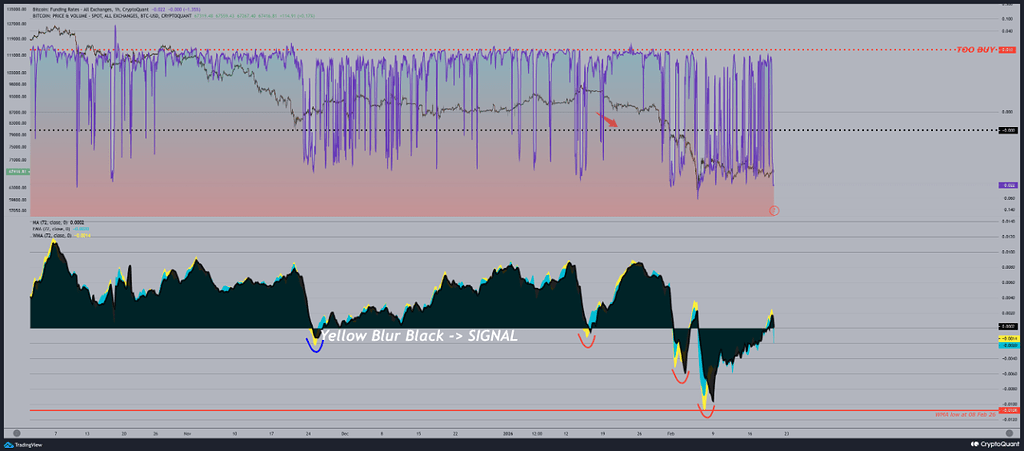Select the red arc left of 2026 dip
Screen dimensions: 1024x451
[x=586, y=343]
